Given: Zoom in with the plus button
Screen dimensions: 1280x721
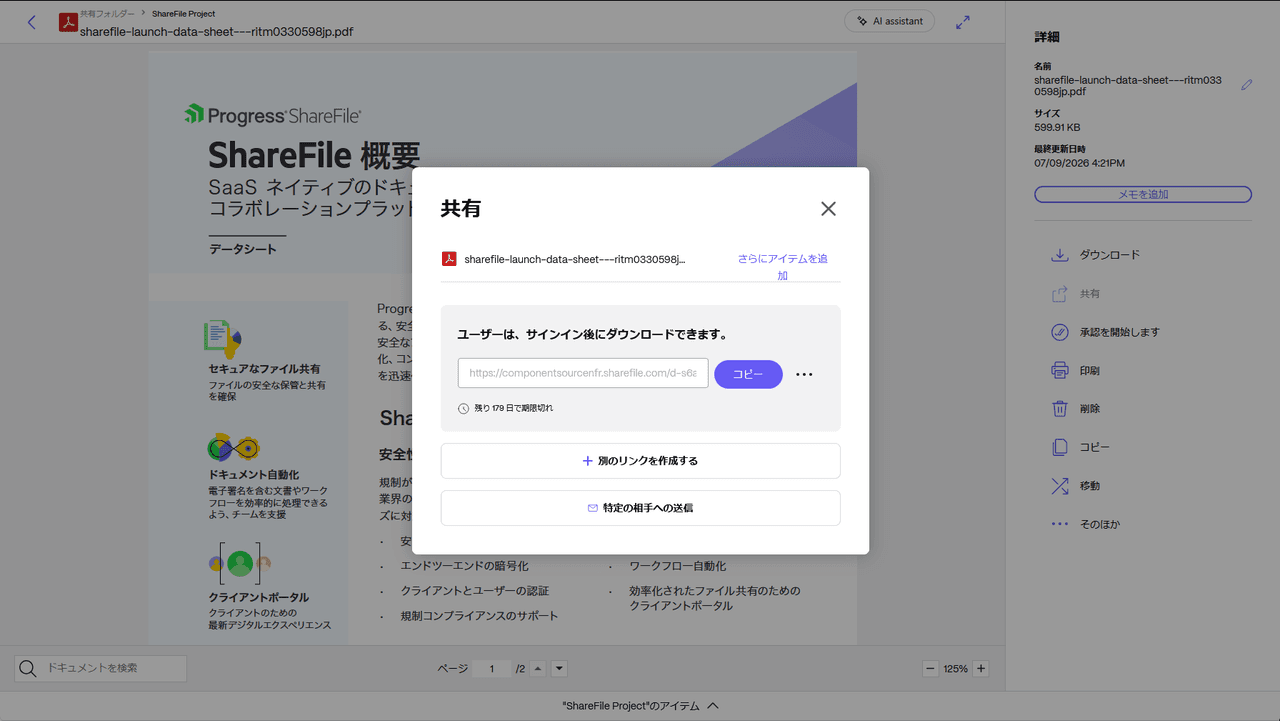Looking at the screenshot, I should 981,668.
